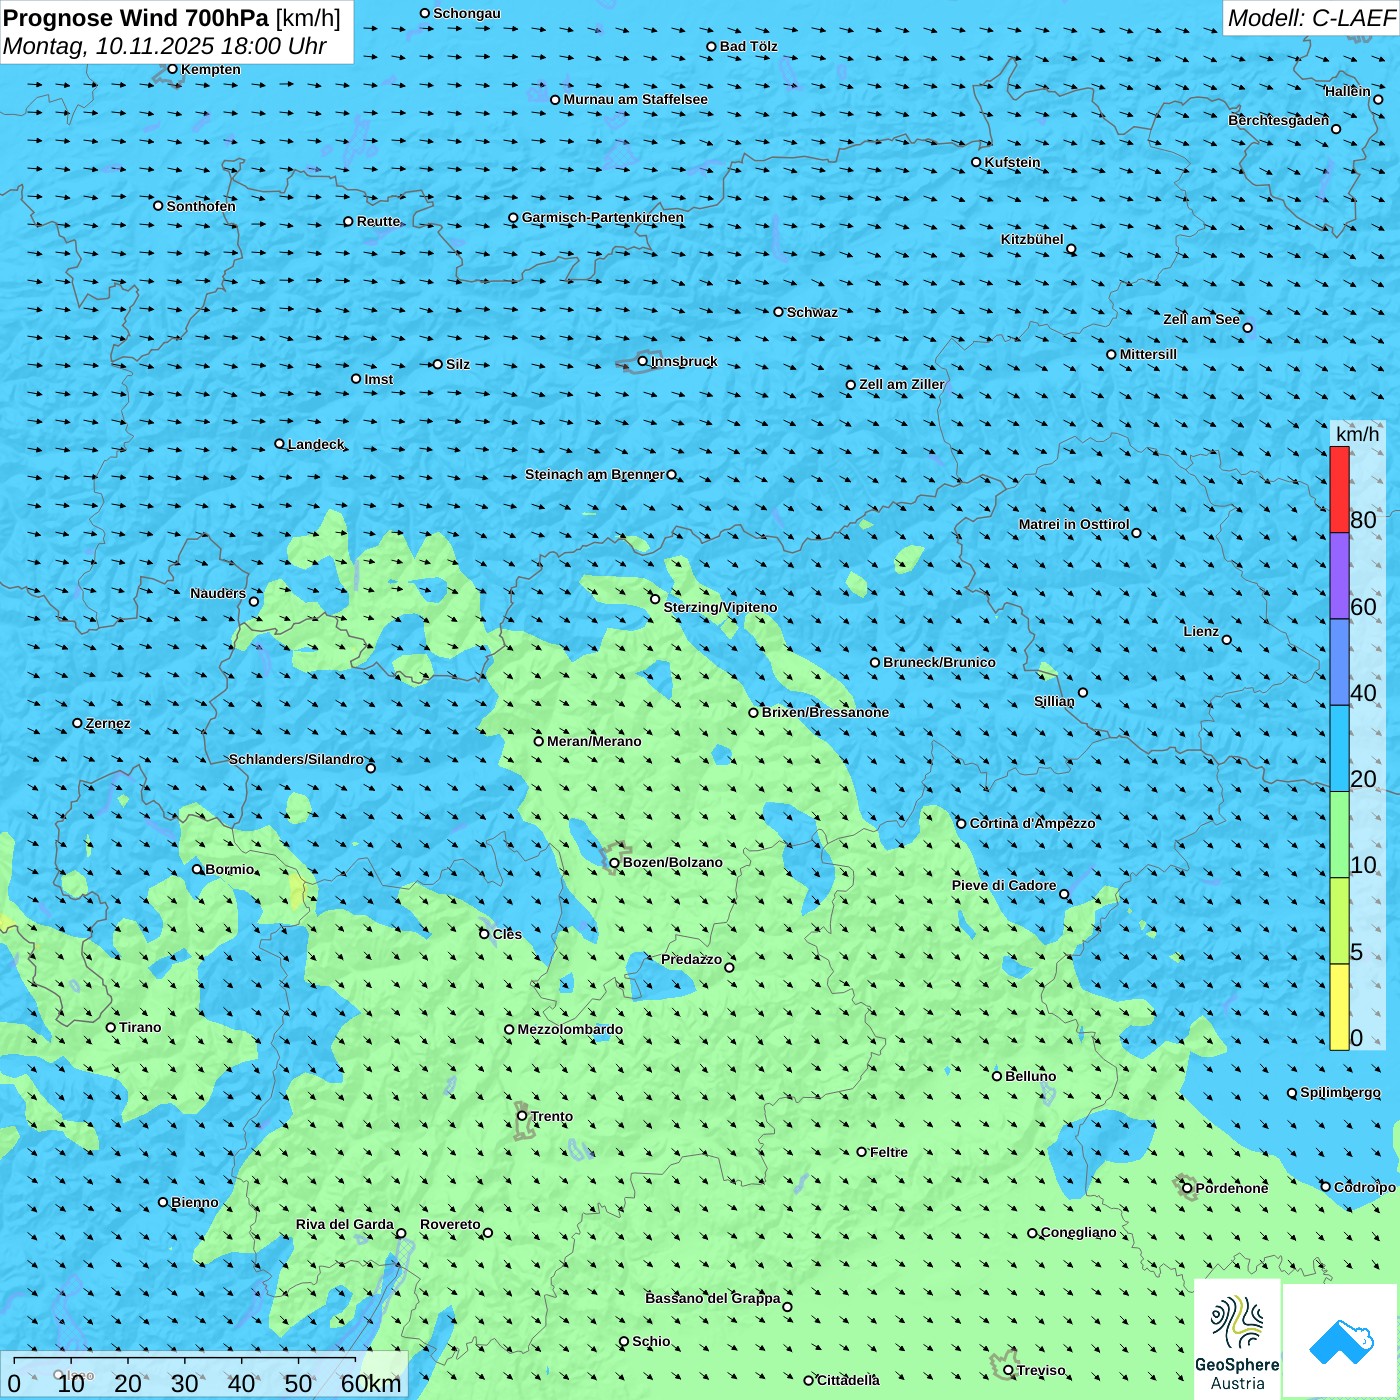
Task: Click the 'Berchtesgaden' label
Action: [x=1279, y=121]
